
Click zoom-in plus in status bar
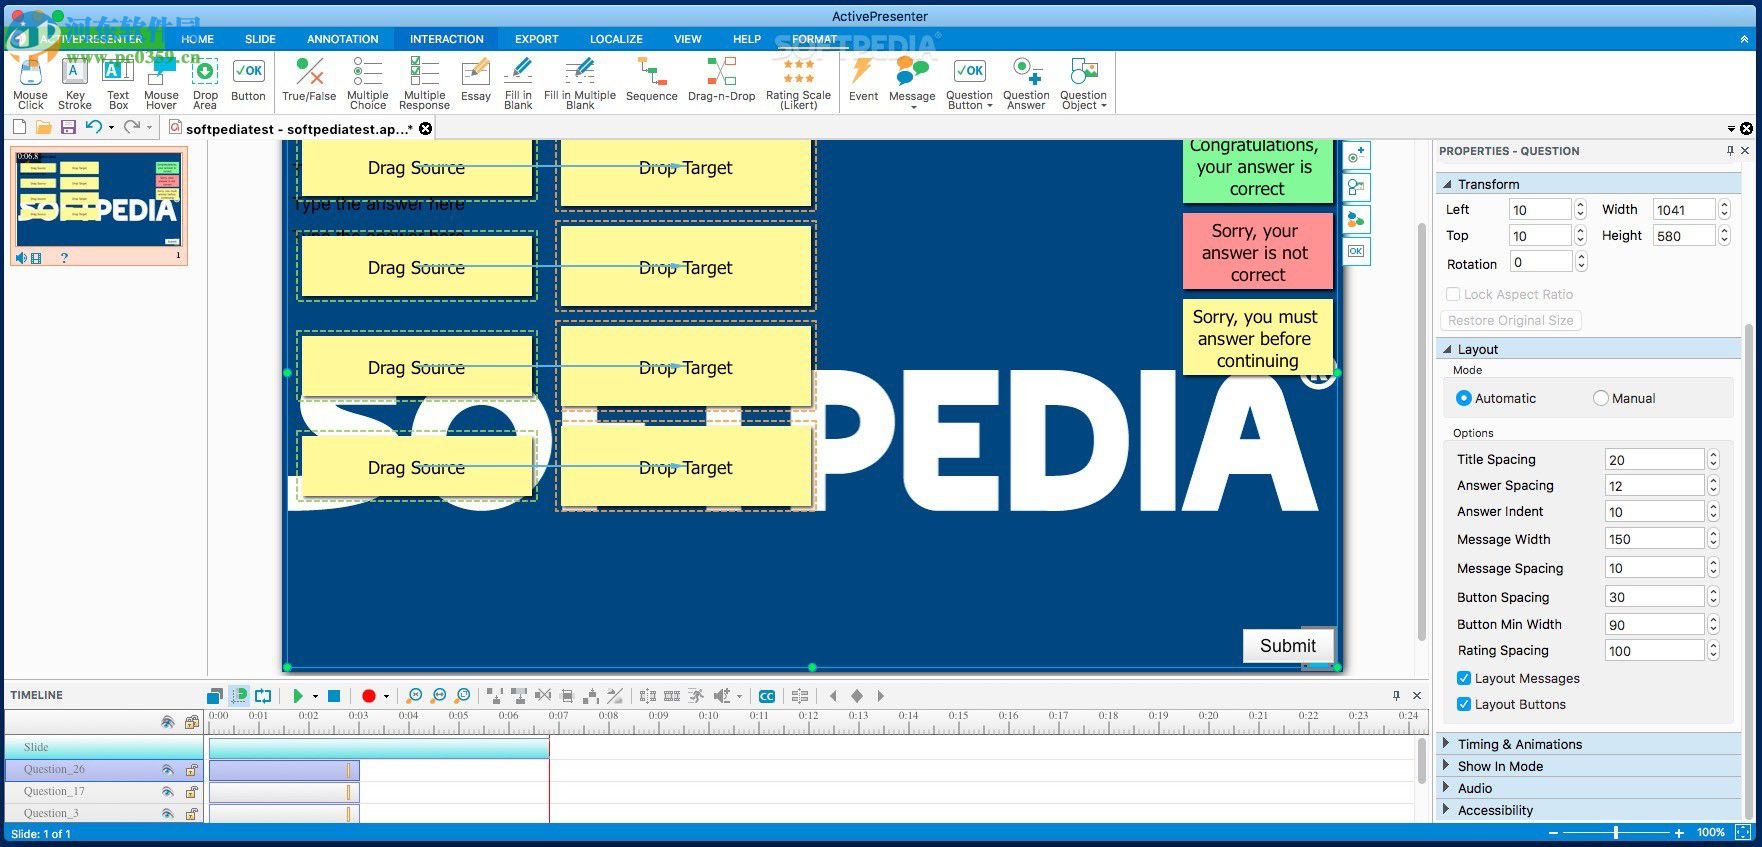tap(1679, 832)
